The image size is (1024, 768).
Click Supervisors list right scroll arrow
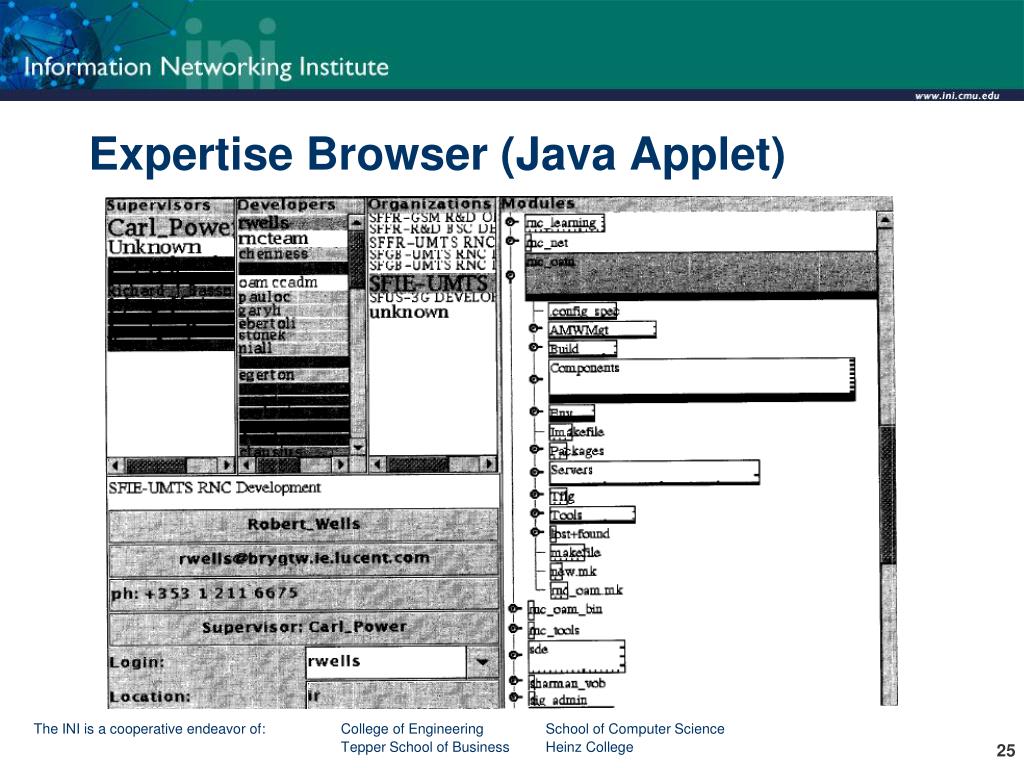tap(227, 465)
